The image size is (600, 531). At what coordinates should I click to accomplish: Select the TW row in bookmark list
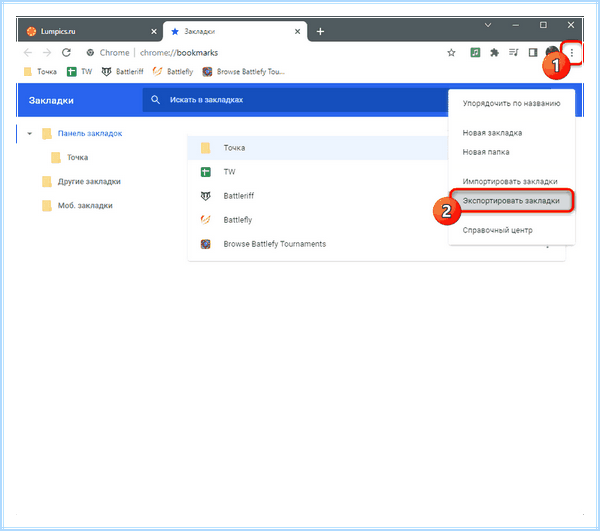pos(318,172)
